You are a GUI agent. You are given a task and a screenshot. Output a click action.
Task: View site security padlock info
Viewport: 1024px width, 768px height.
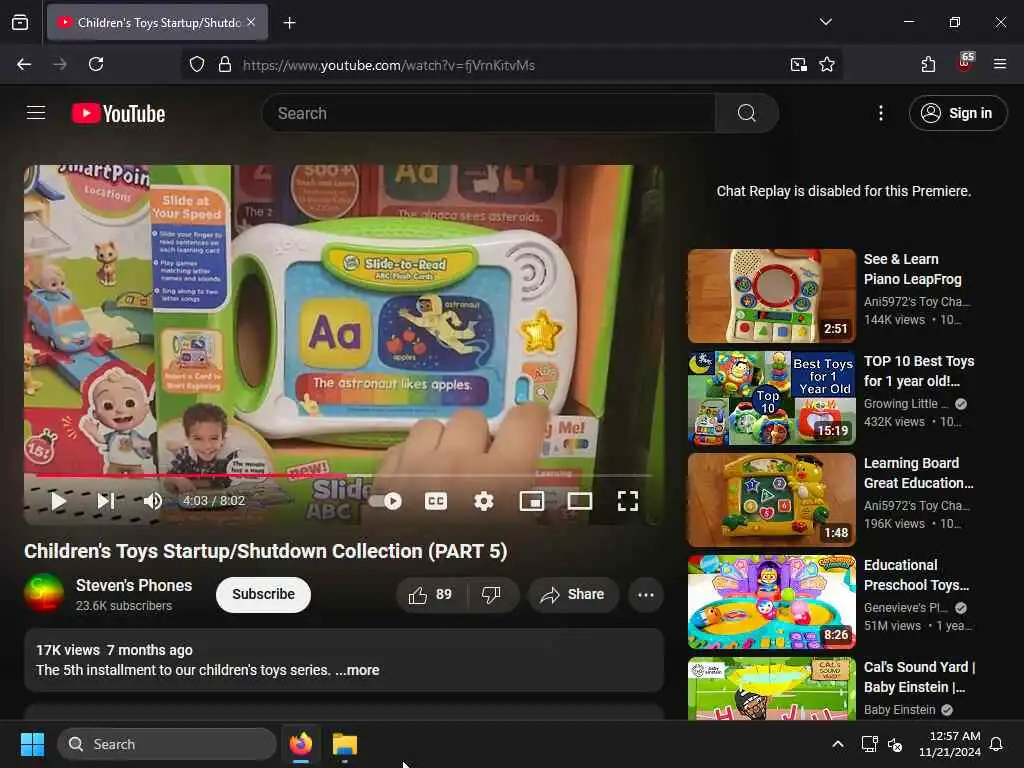[225, 64]
